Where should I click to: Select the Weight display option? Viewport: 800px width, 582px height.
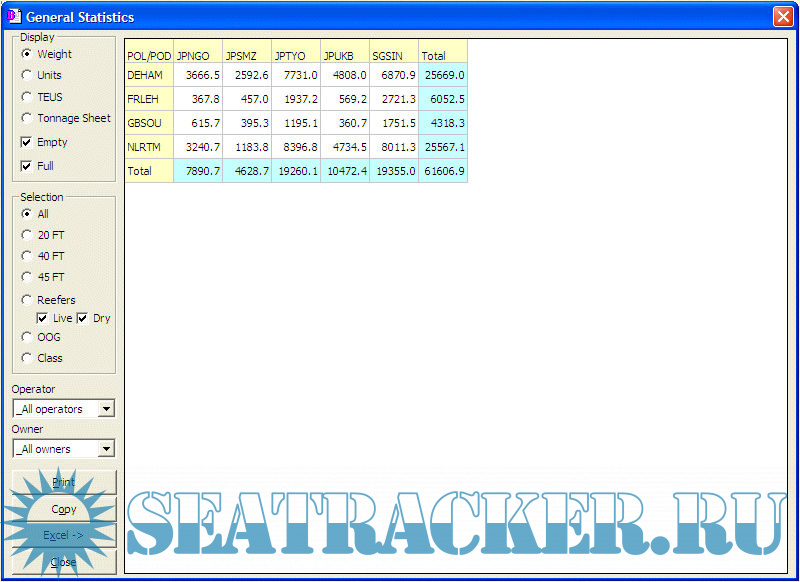tap(27, 54)
